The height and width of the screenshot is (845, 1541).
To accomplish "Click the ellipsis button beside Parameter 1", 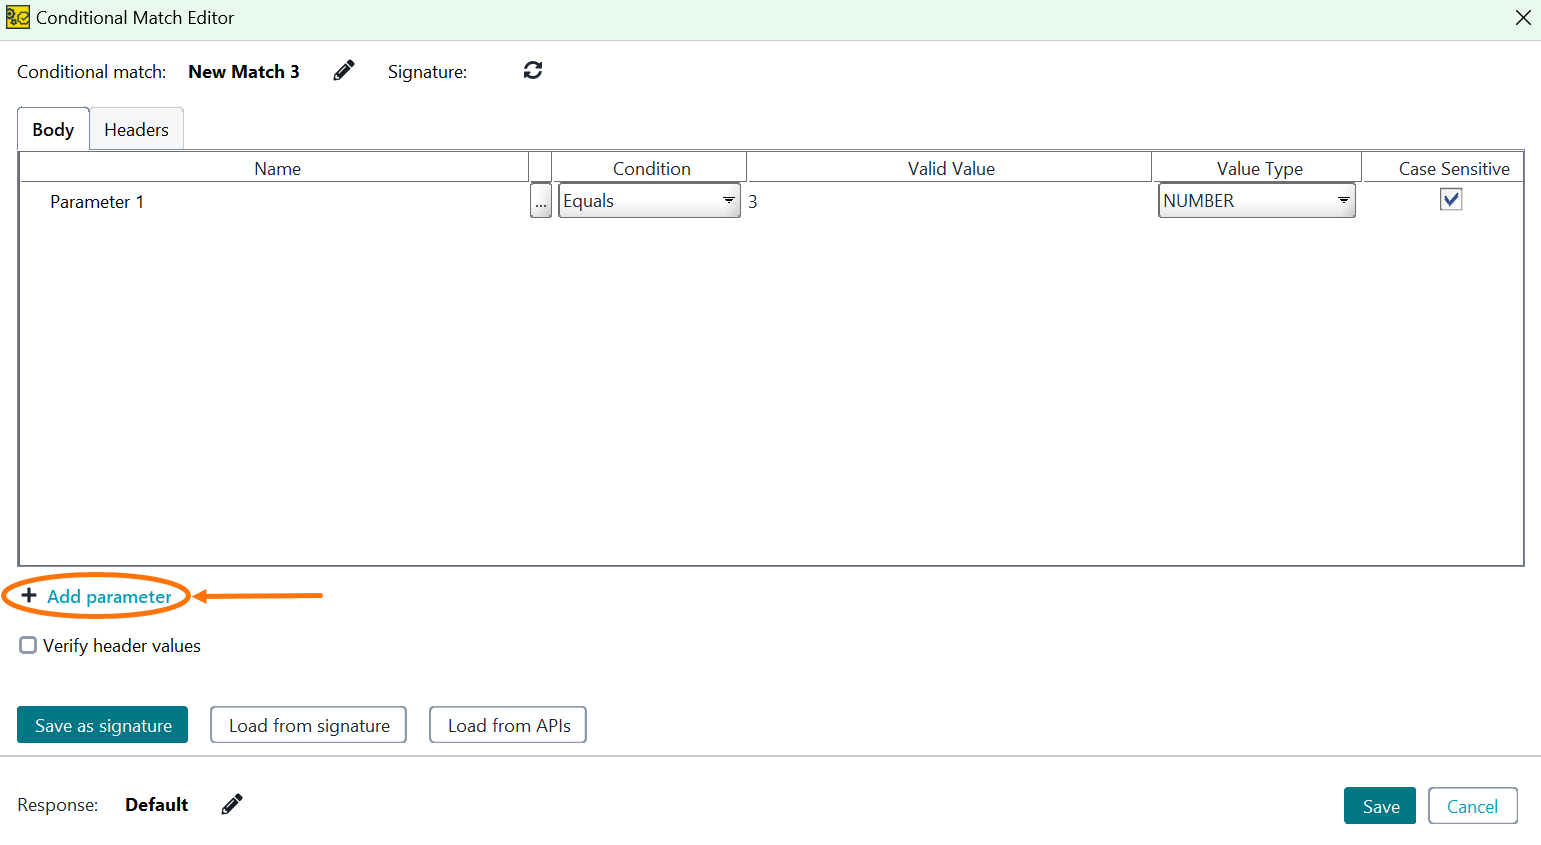I will (540, 200).
